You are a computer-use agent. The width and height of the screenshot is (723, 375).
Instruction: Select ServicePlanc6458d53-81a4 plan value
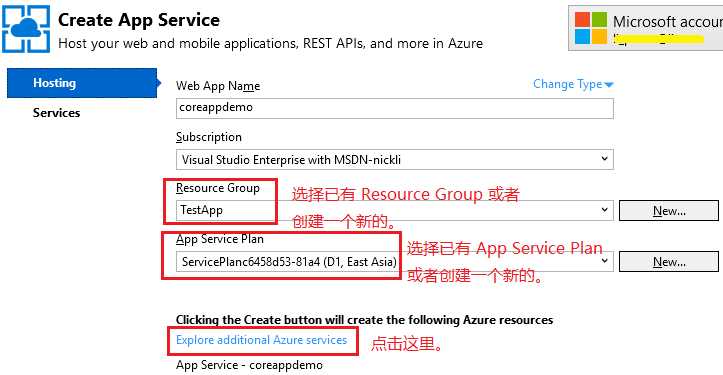click(x=289, y=262)
